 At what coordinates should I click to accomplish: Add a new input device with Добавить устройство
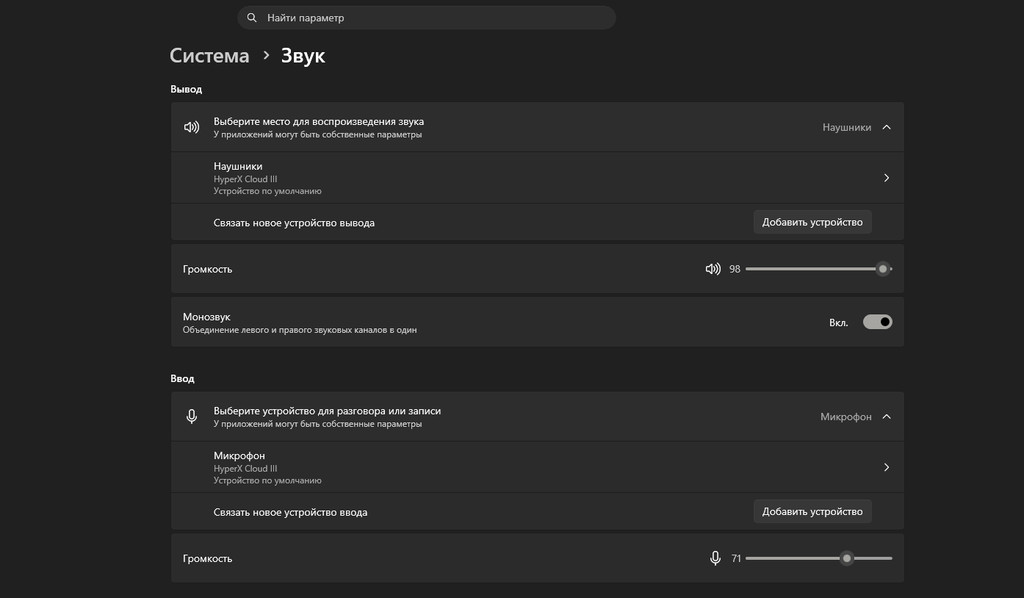(x=812, y=511)
